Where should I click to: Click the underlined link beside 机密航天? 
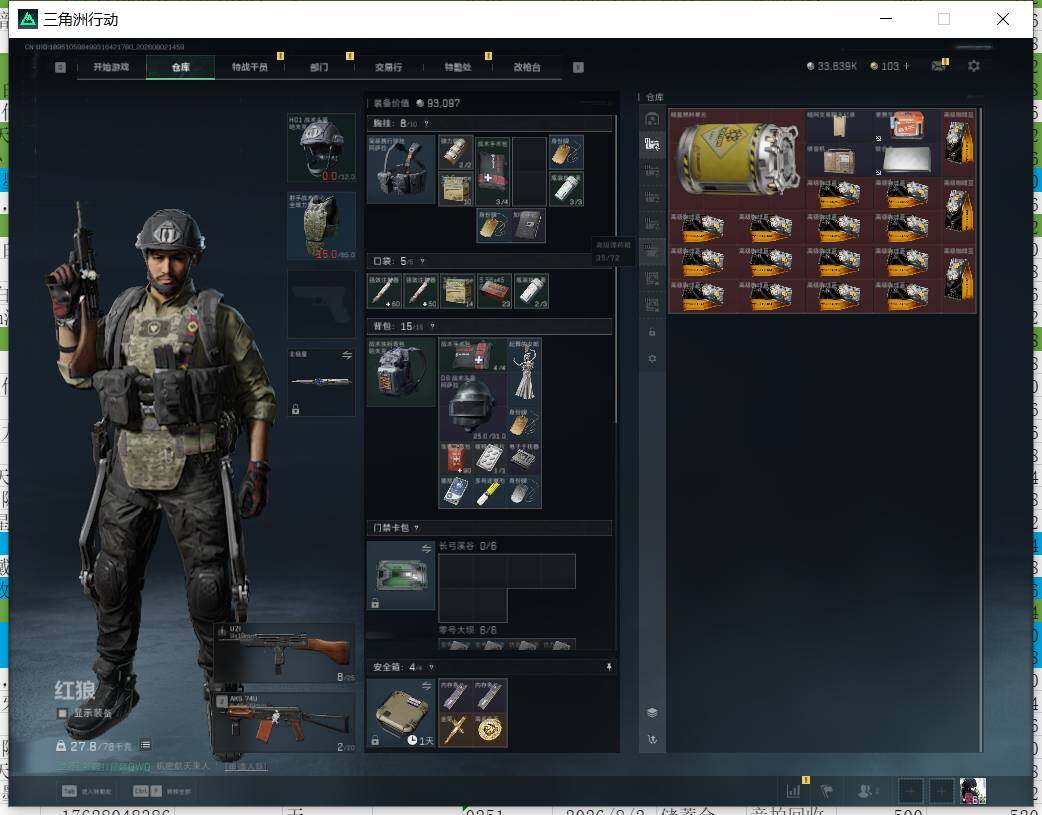tap(246, 766)
